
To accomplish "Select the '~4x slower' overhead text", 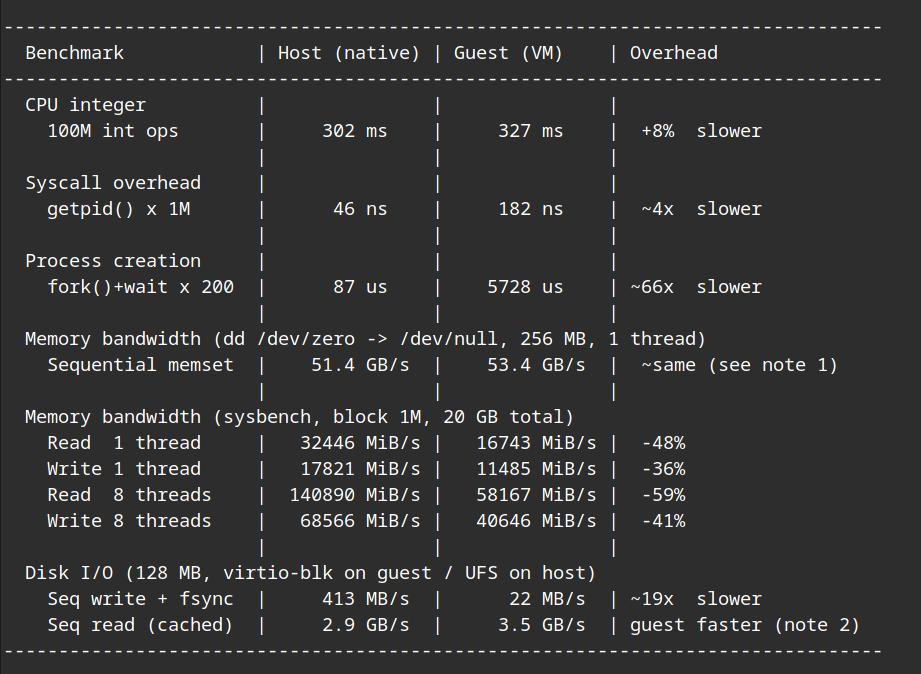I will 701,209.
